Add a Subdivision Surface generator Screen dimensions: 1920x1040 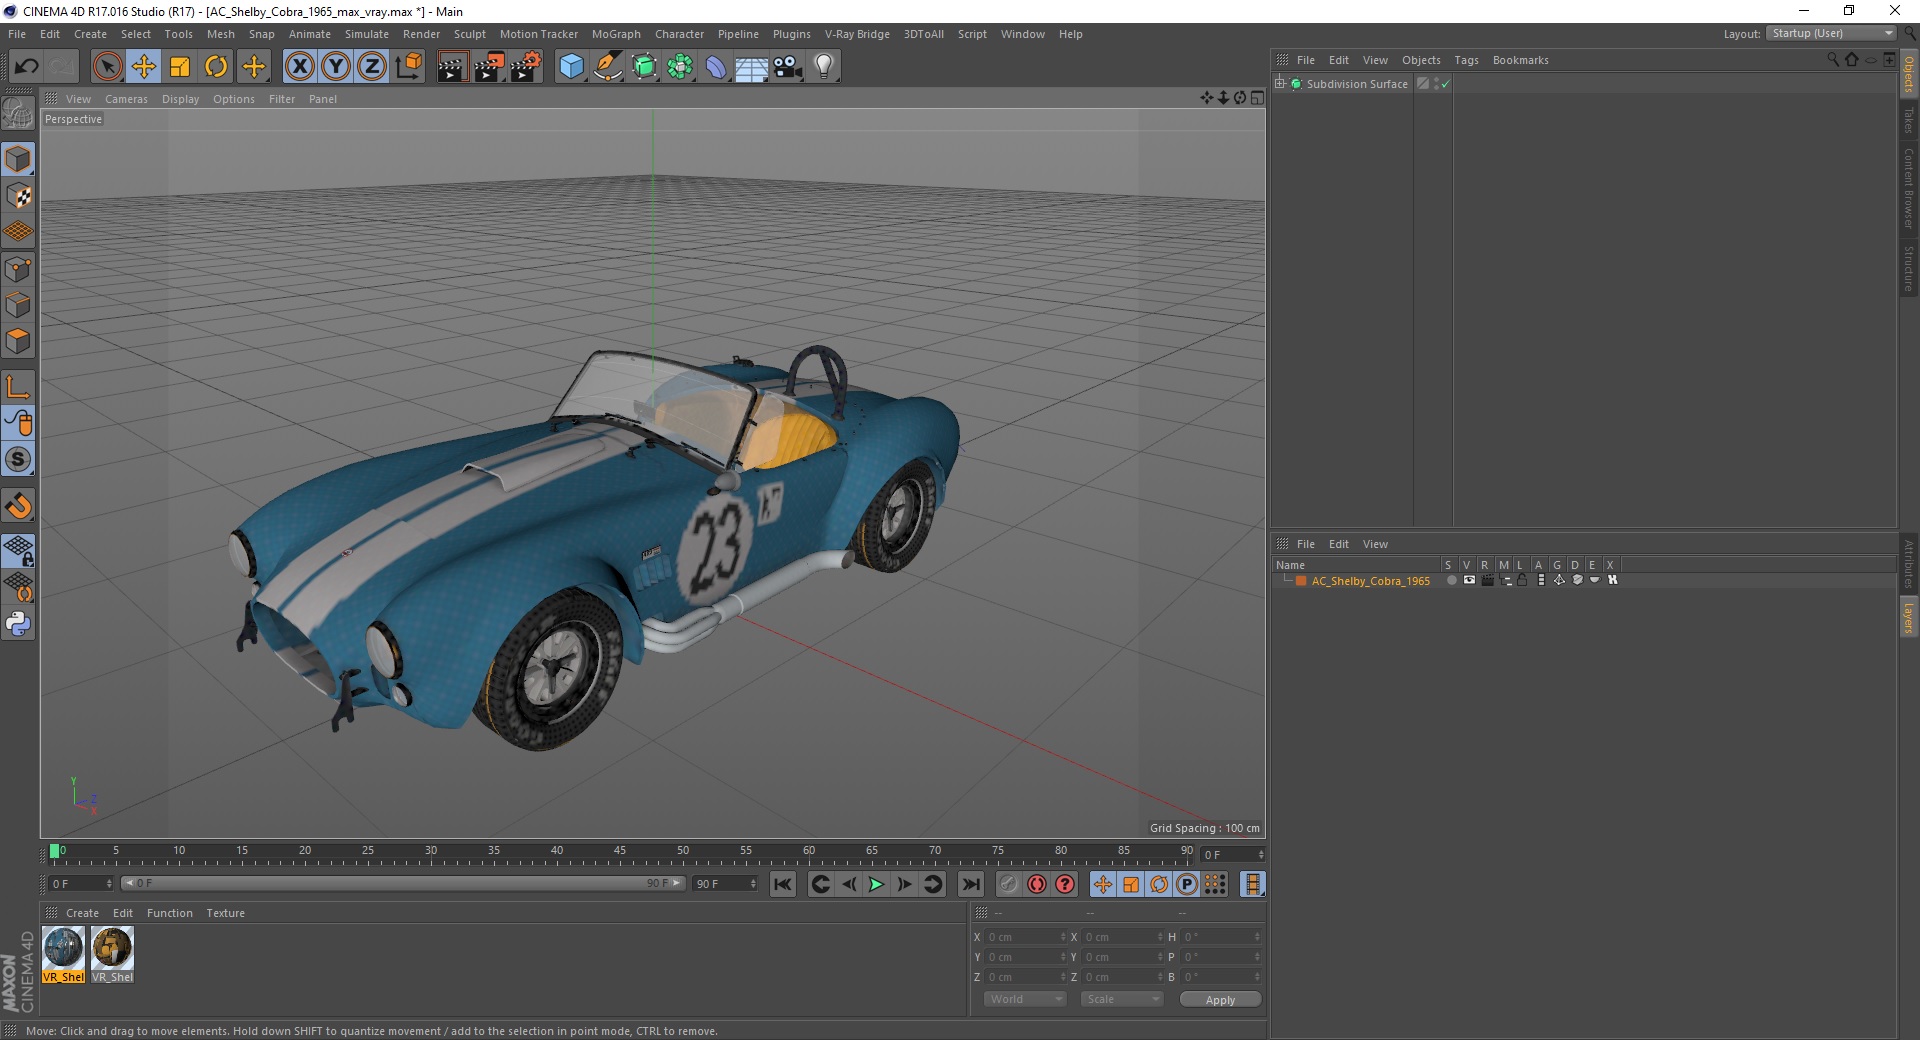(644, 67)
